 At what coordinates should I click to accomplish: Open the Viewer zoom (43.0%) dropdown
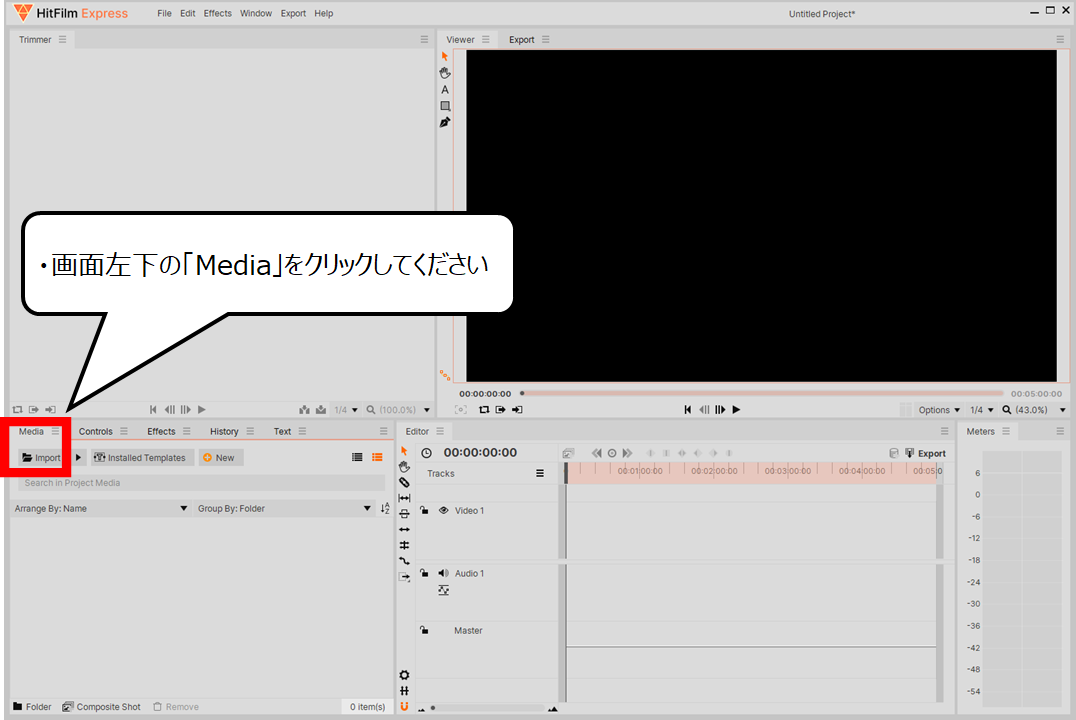1033,410
